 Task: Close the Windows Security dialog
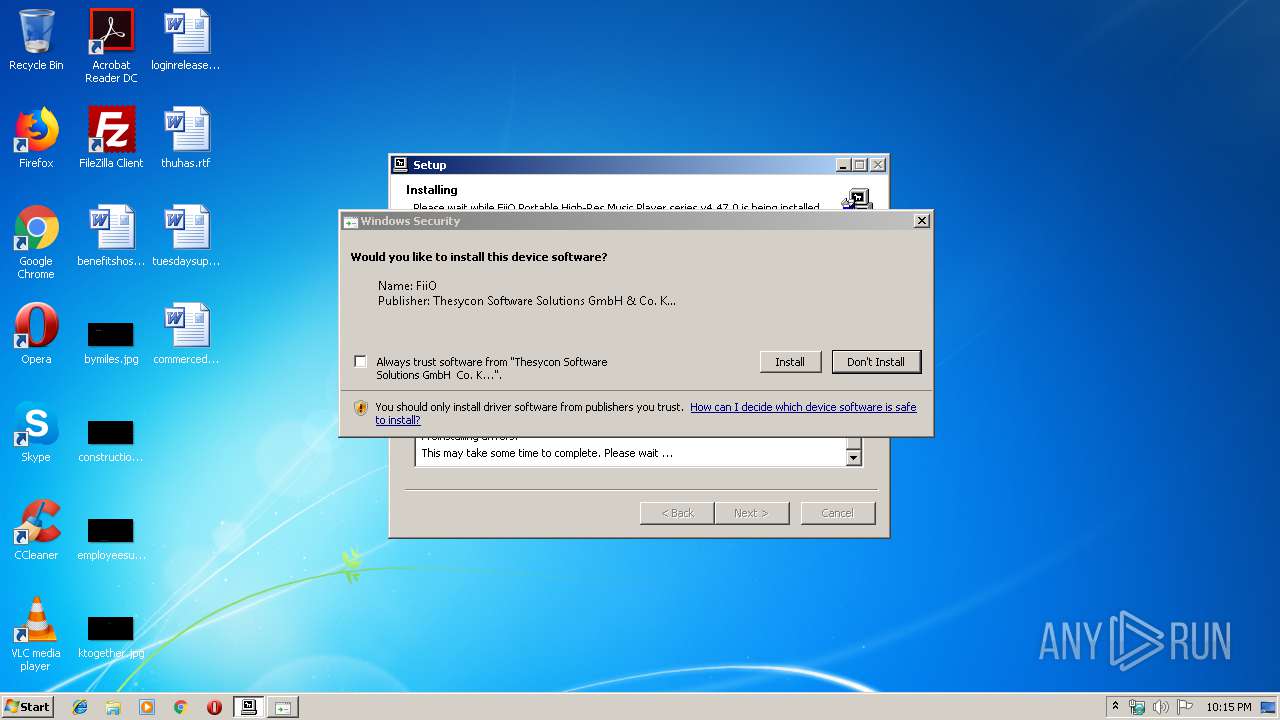click(922, 221)
